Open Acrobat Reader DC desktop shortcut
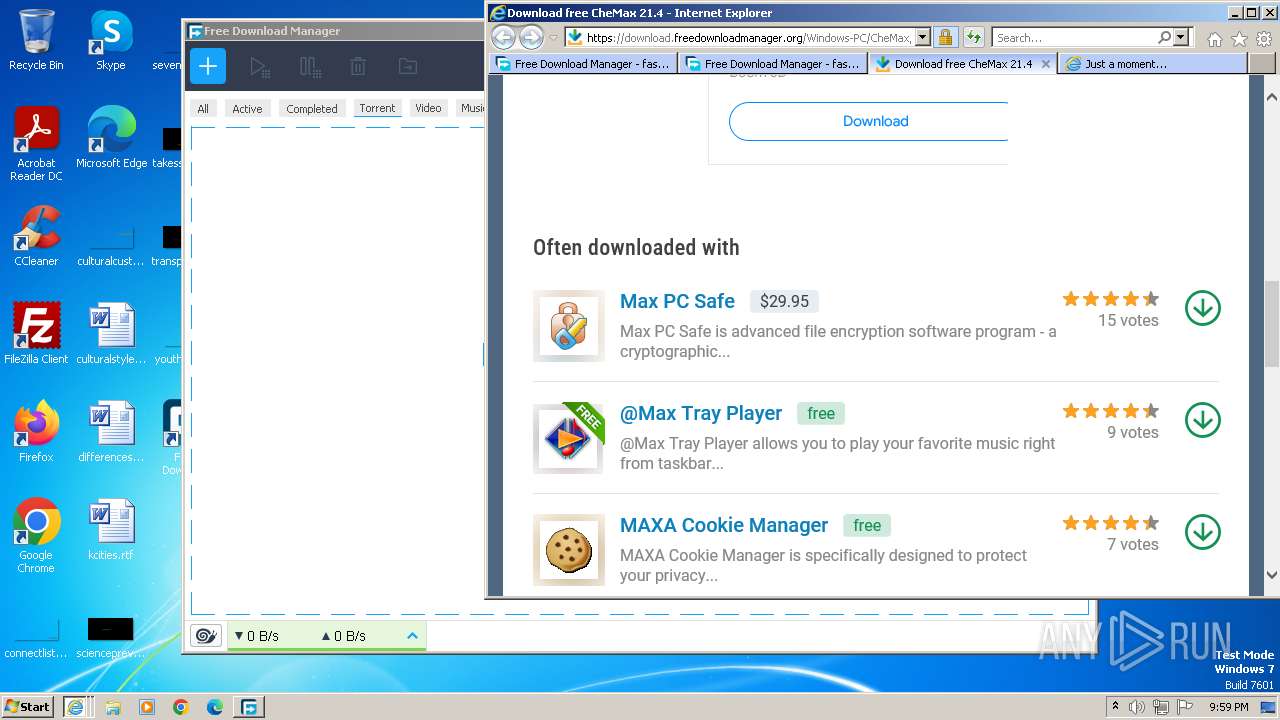Viewport: 1280px width, 720px height. click(36, 144)
